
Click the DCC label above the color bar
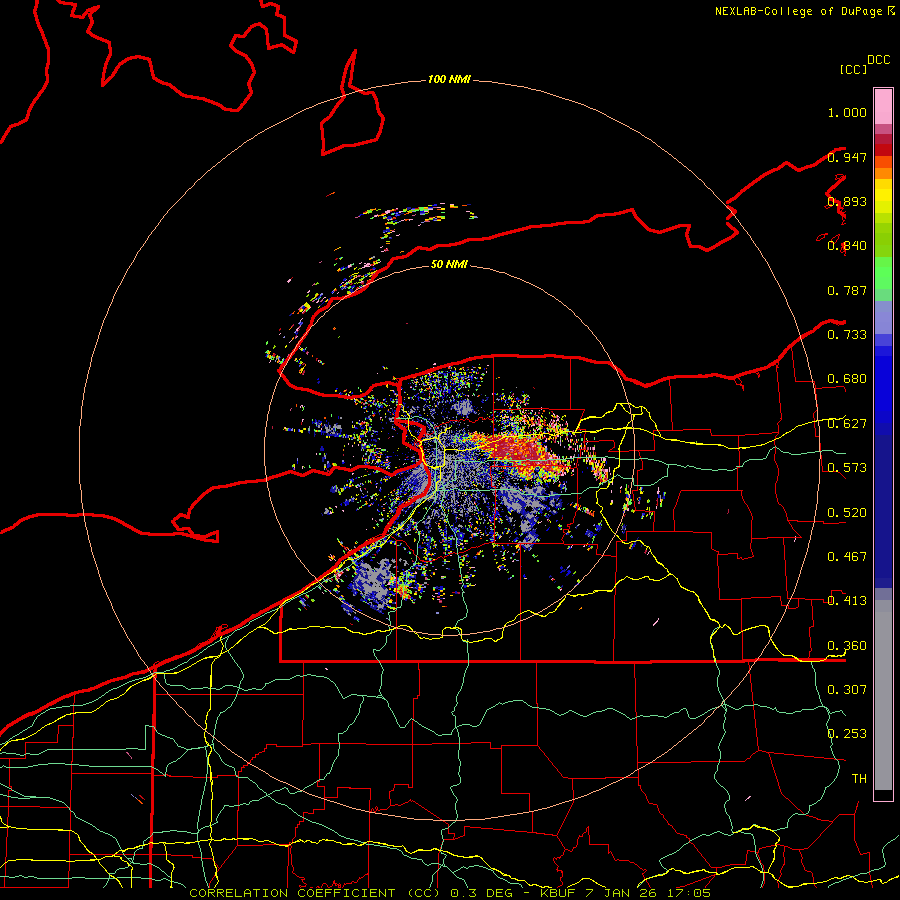[878, 60]
